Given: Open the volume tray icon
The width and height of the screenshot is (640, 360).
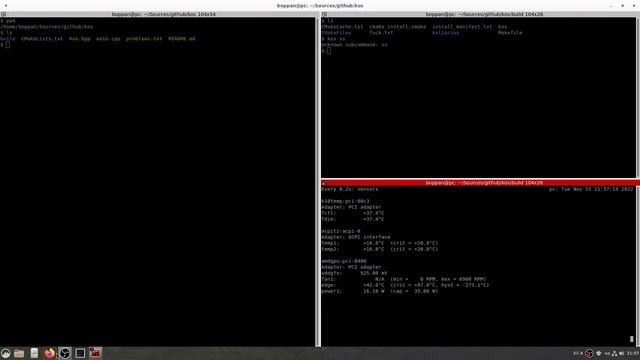Looking at the screenshot, I should 622,353.
